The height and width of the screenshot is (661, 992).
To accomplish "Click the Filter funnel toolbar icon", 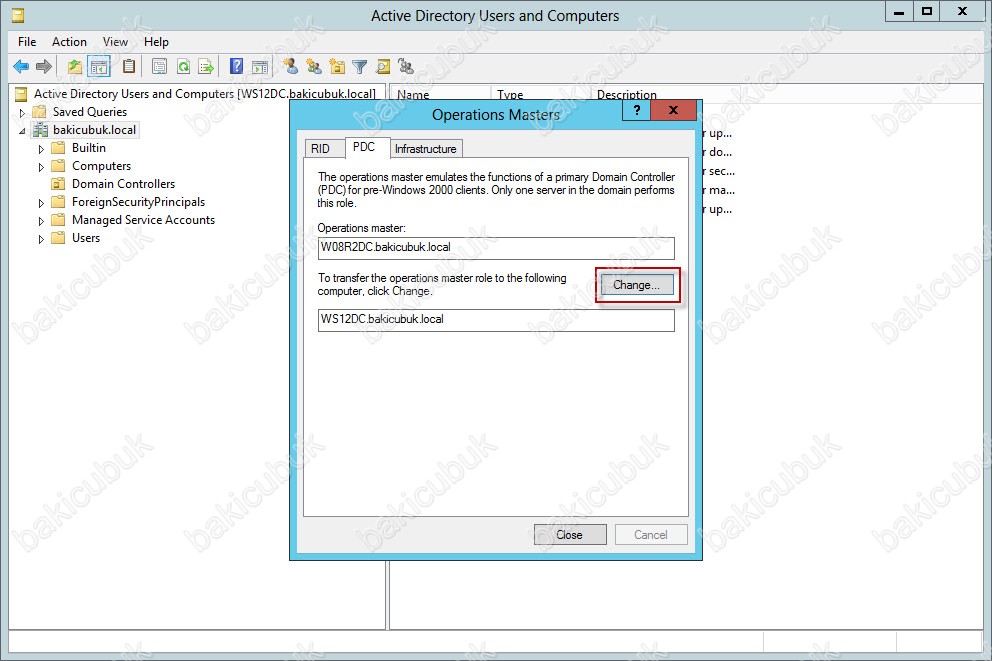I will pos(359,66).
